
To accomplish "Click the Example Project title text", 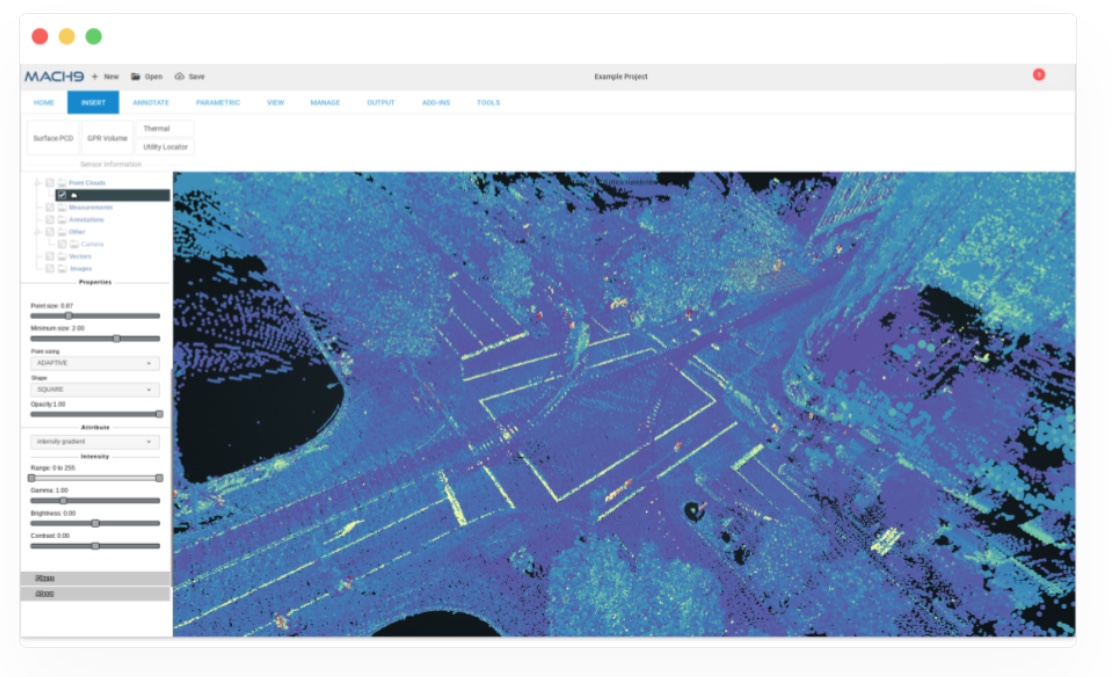I will pyautogui.click(x=621, y=77).
